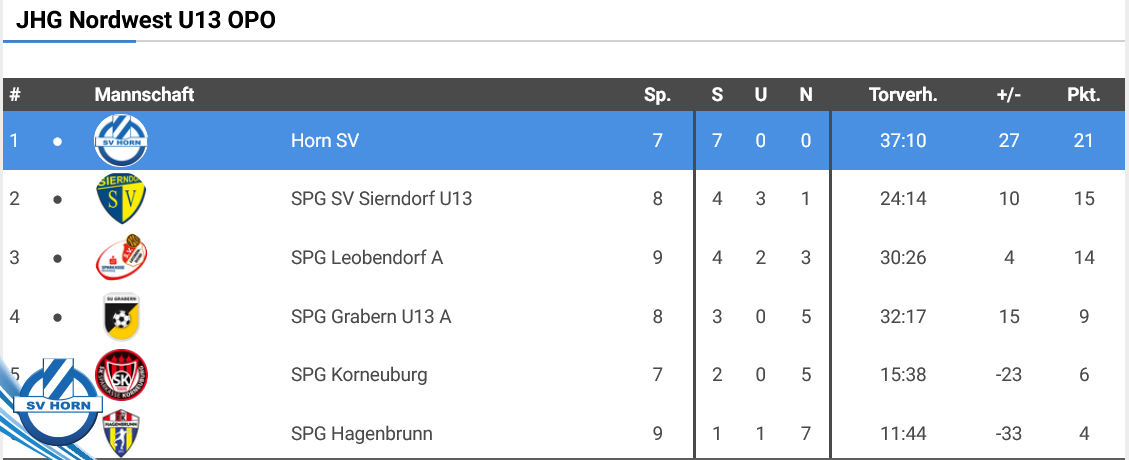Click the Korneuburg SK club crest

pos(123,375)
